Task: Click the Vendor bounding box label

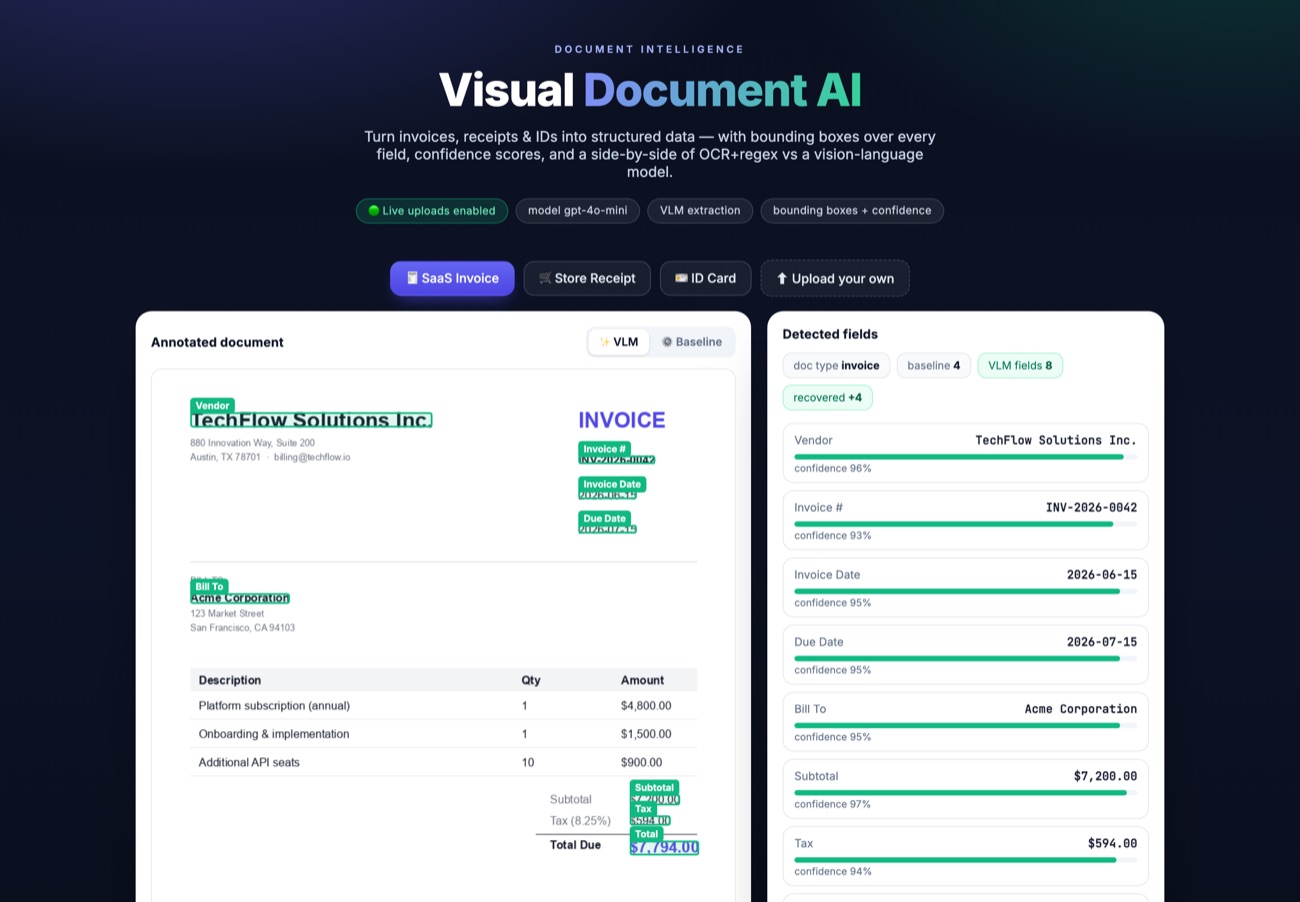Action: [x=212, y=405]
